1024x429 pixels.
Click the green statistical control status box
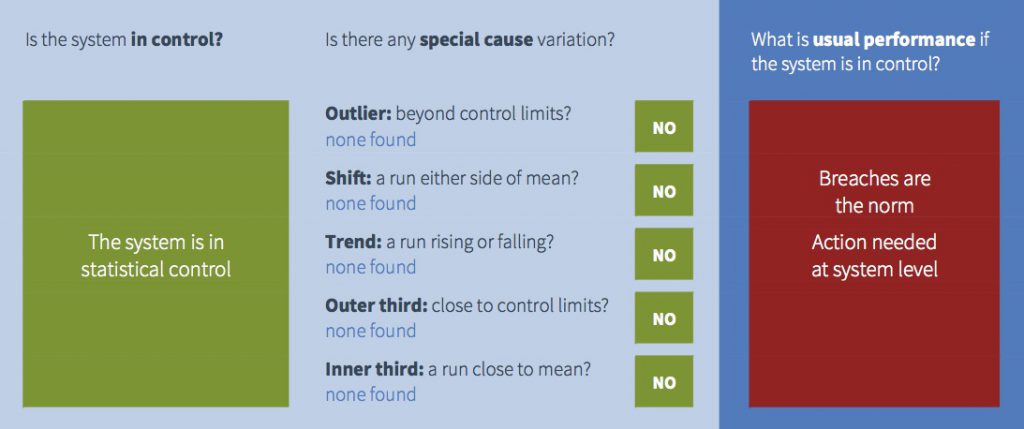click(155, 253)
